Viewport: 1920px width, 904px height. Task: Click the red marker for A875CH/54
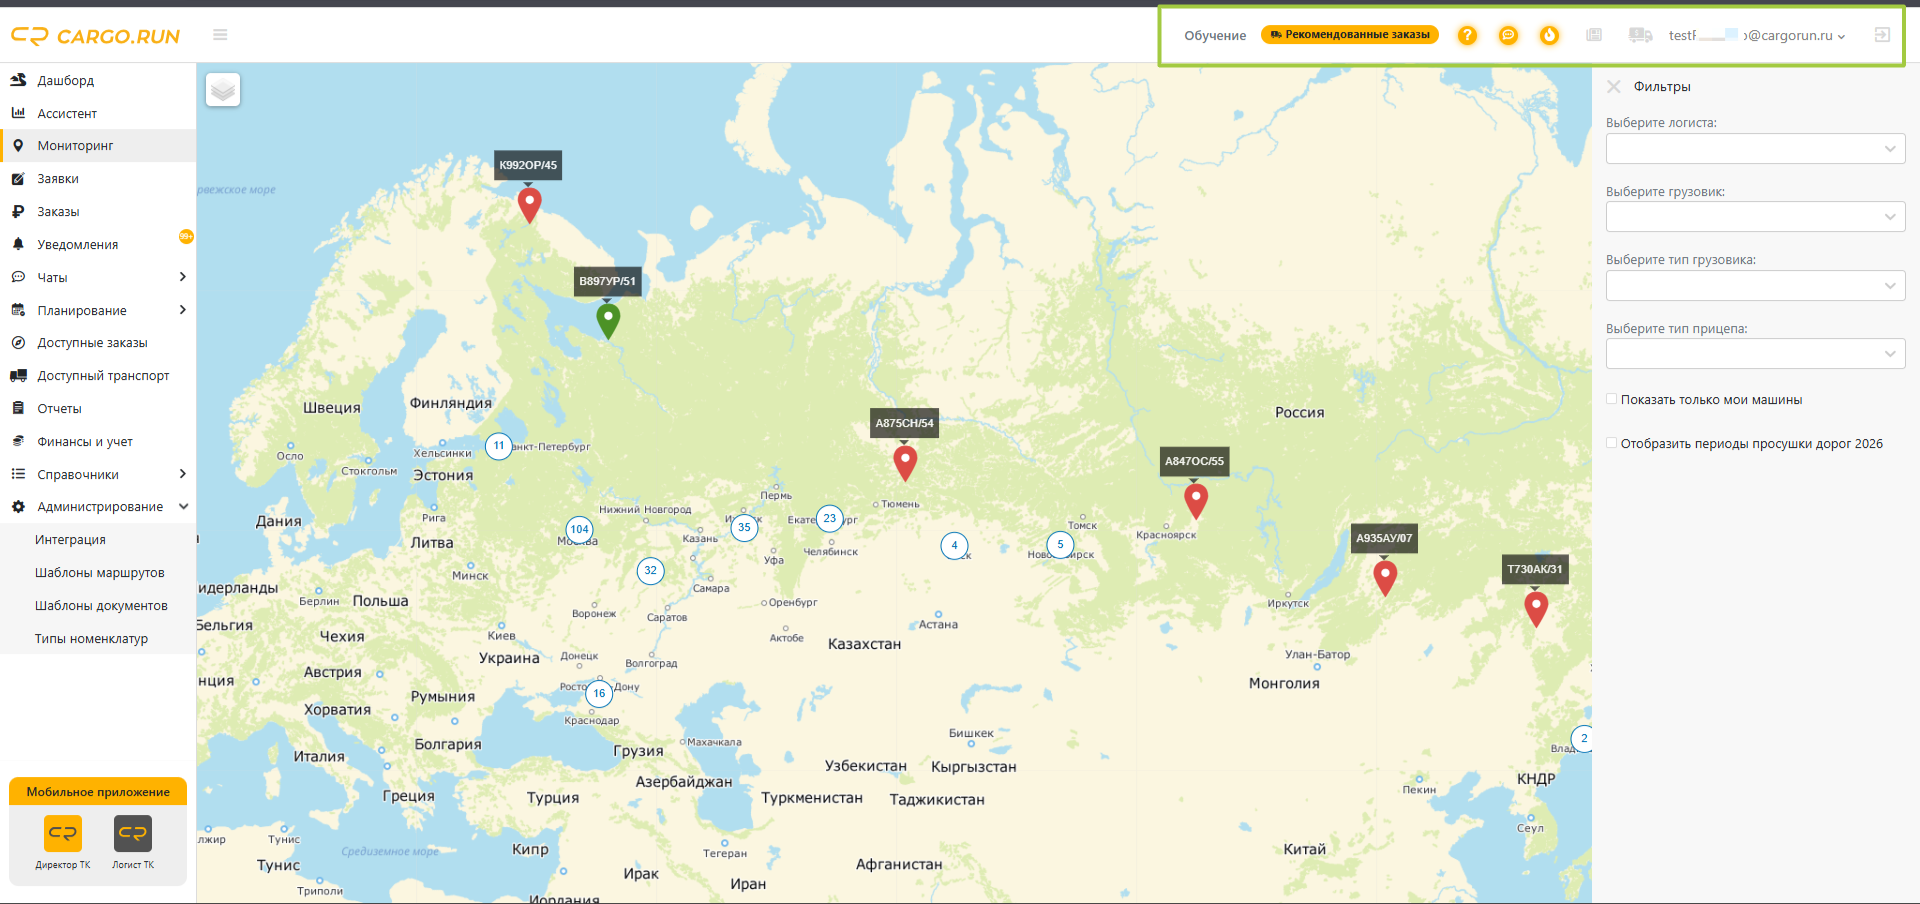[905, 463]
